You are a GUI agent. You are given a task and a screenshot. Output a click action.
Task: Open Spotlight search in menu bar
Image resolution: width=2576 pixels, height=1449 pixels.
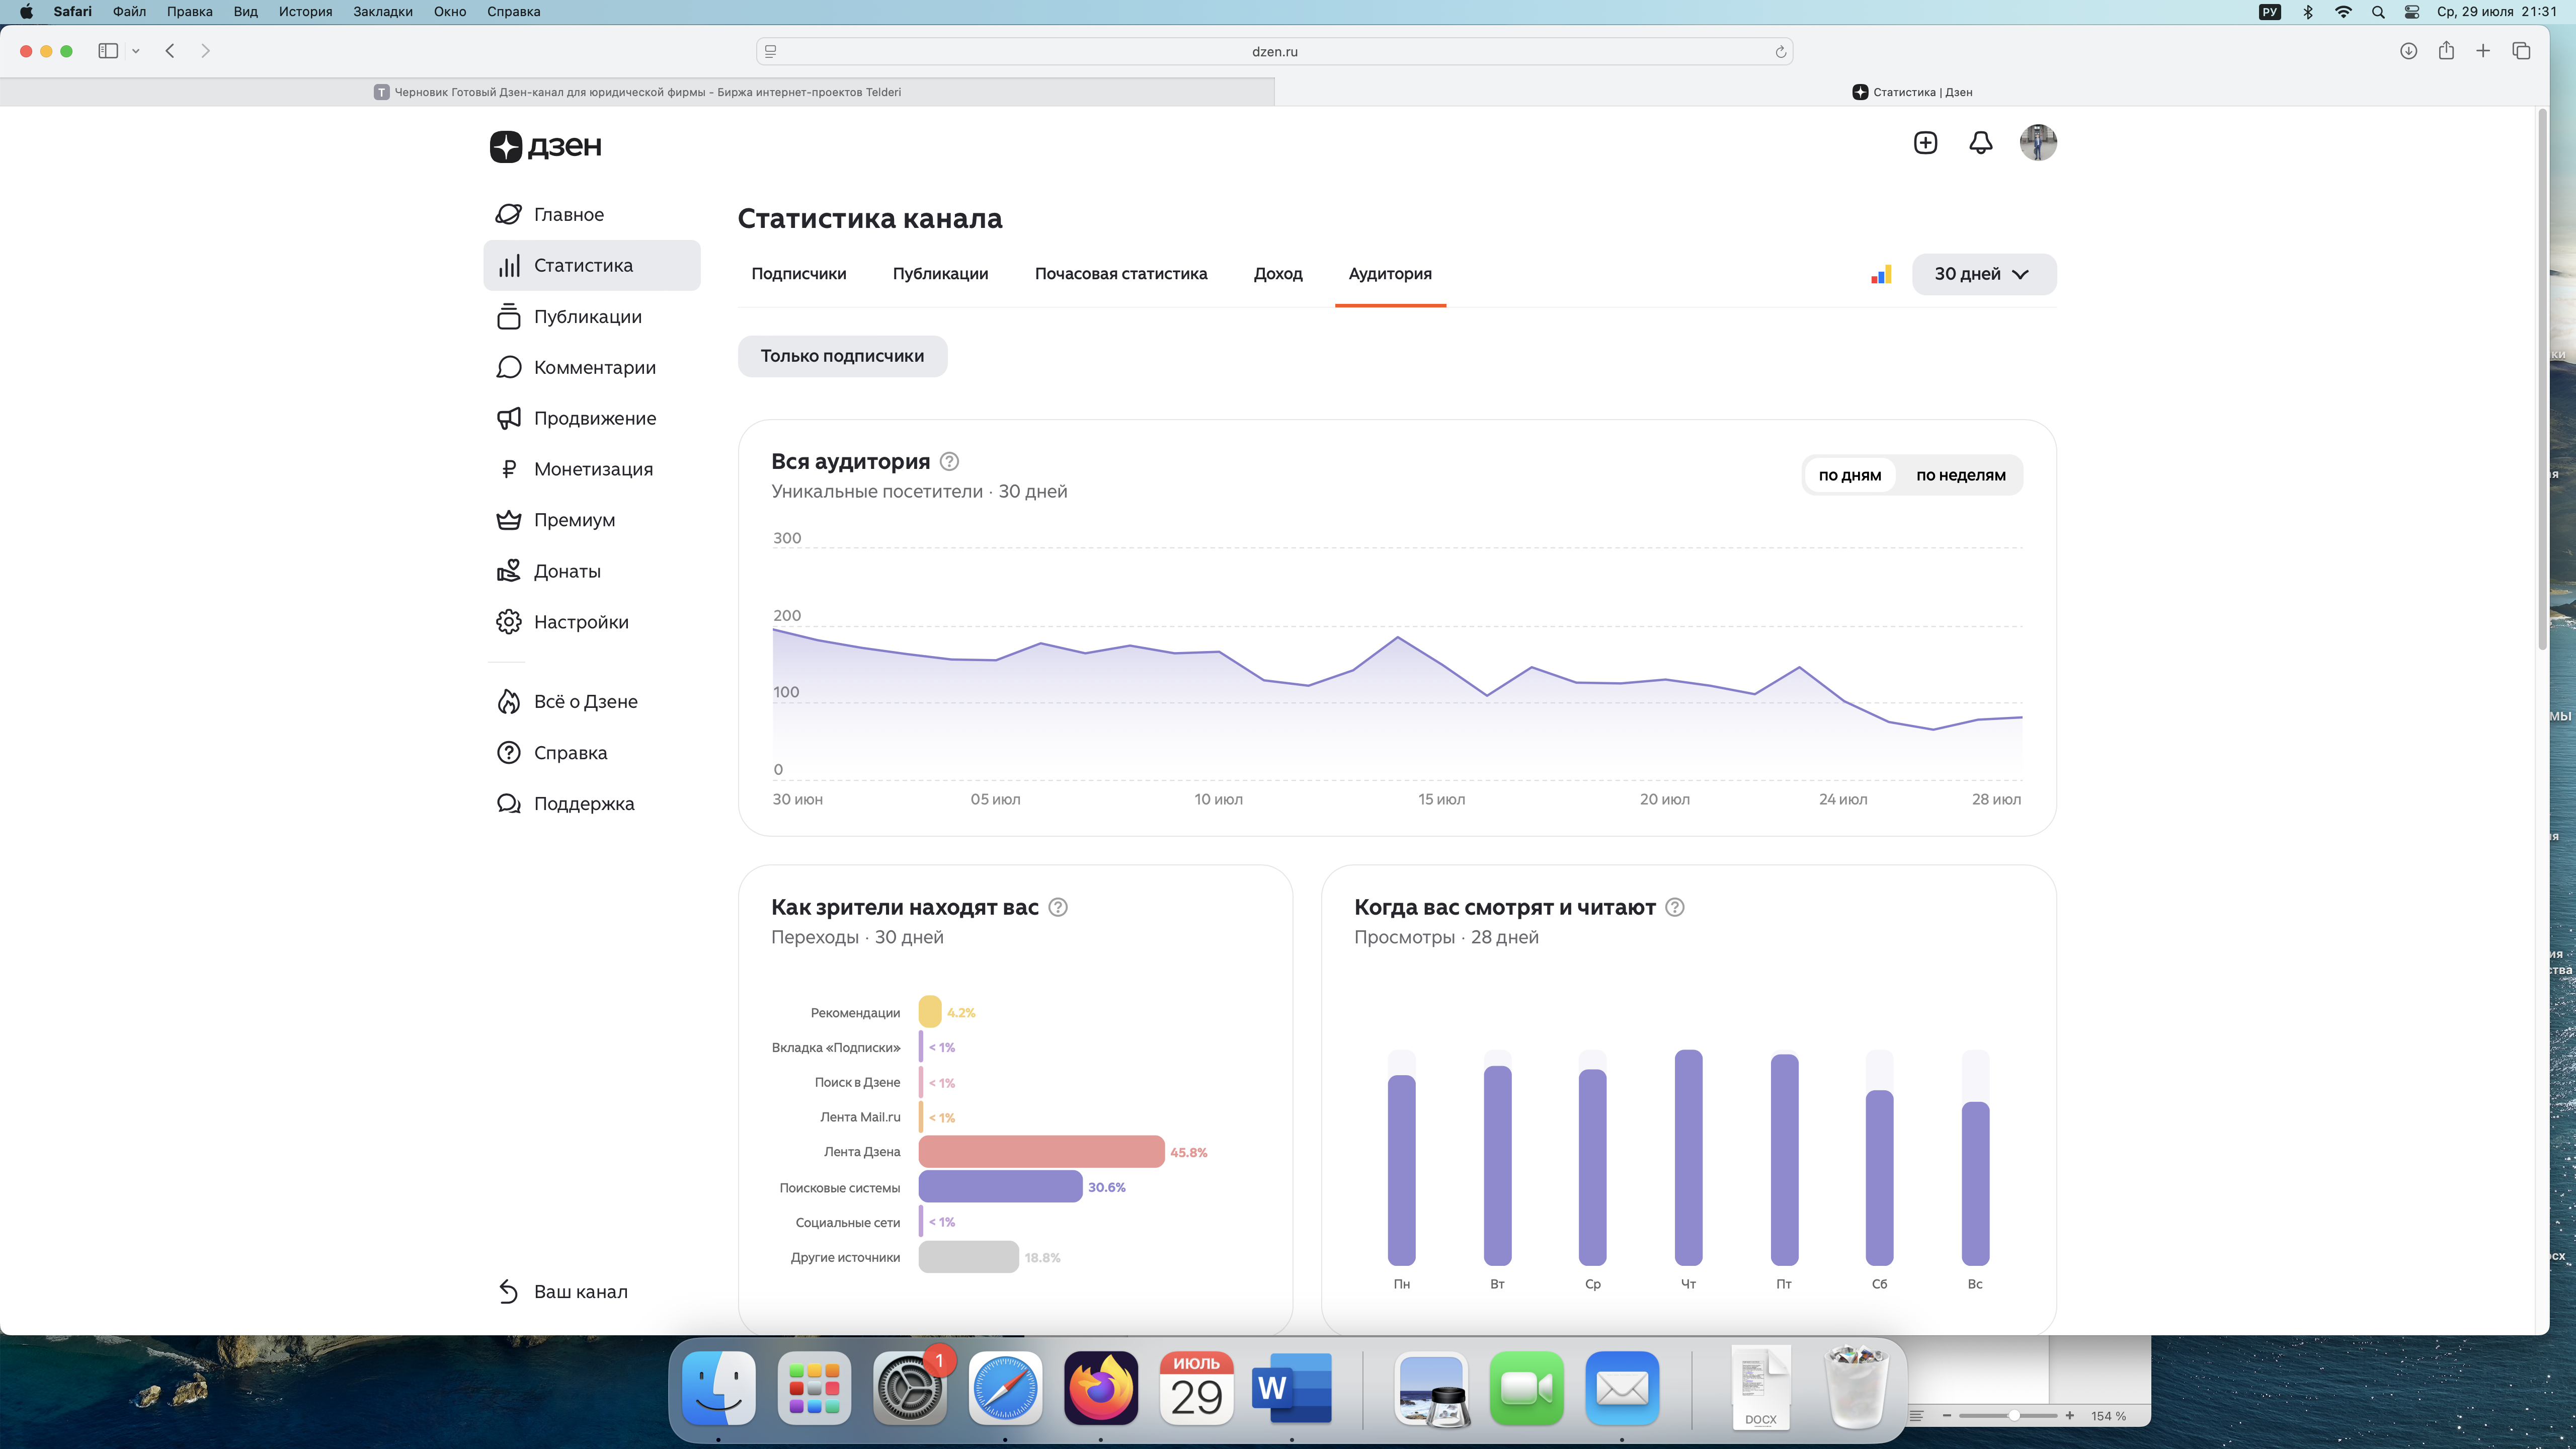(x=2378, y=12)
